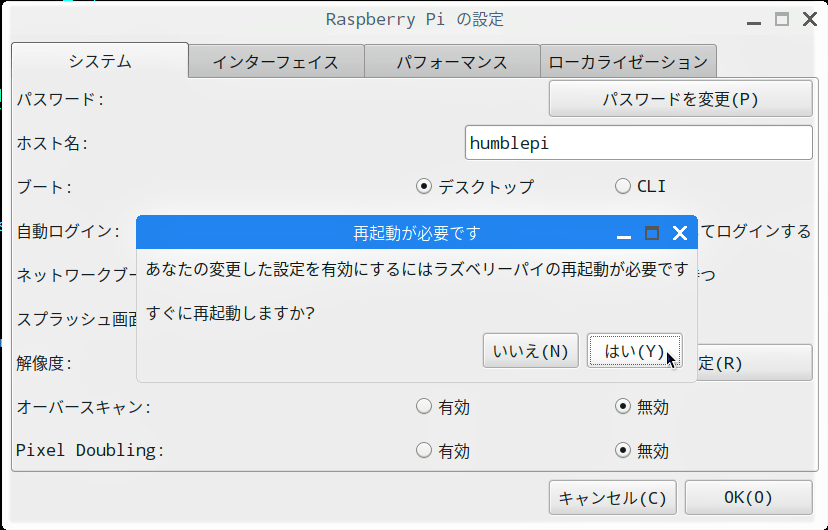Minimize the 再起動が必要です dialog
This screenshot has width=828, height=530.
pyautogui.click(x=624, y=237)
